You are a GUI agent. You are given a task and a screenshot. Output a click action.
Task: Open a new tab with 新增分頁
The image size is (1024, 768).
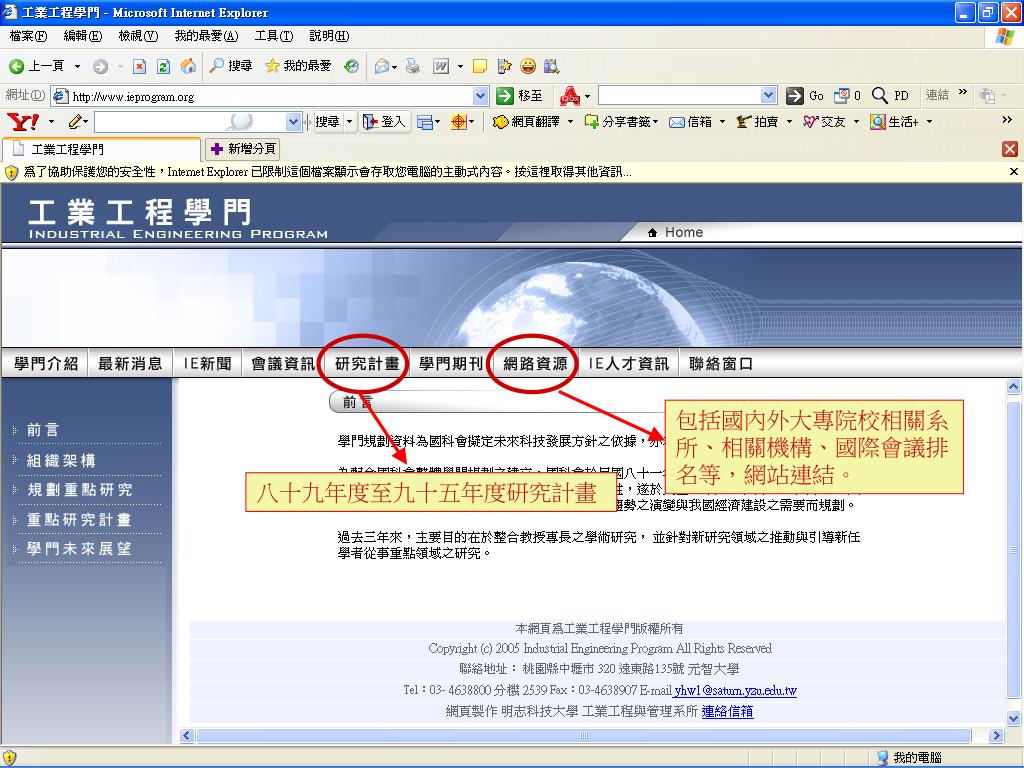coord(243,150)
